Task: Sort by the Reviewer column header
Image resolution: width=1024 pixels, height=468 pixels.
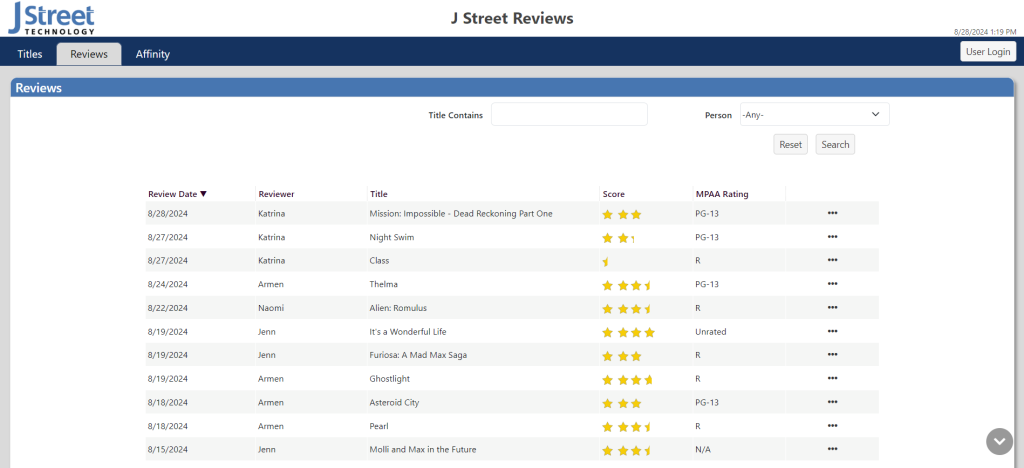Action: tap(276, 194)
